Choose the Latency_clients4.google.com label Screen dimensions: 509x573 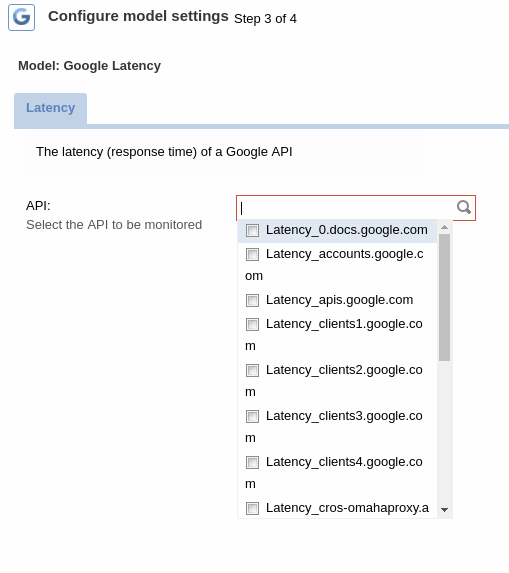pyautogui.click(x=334, y=473)
